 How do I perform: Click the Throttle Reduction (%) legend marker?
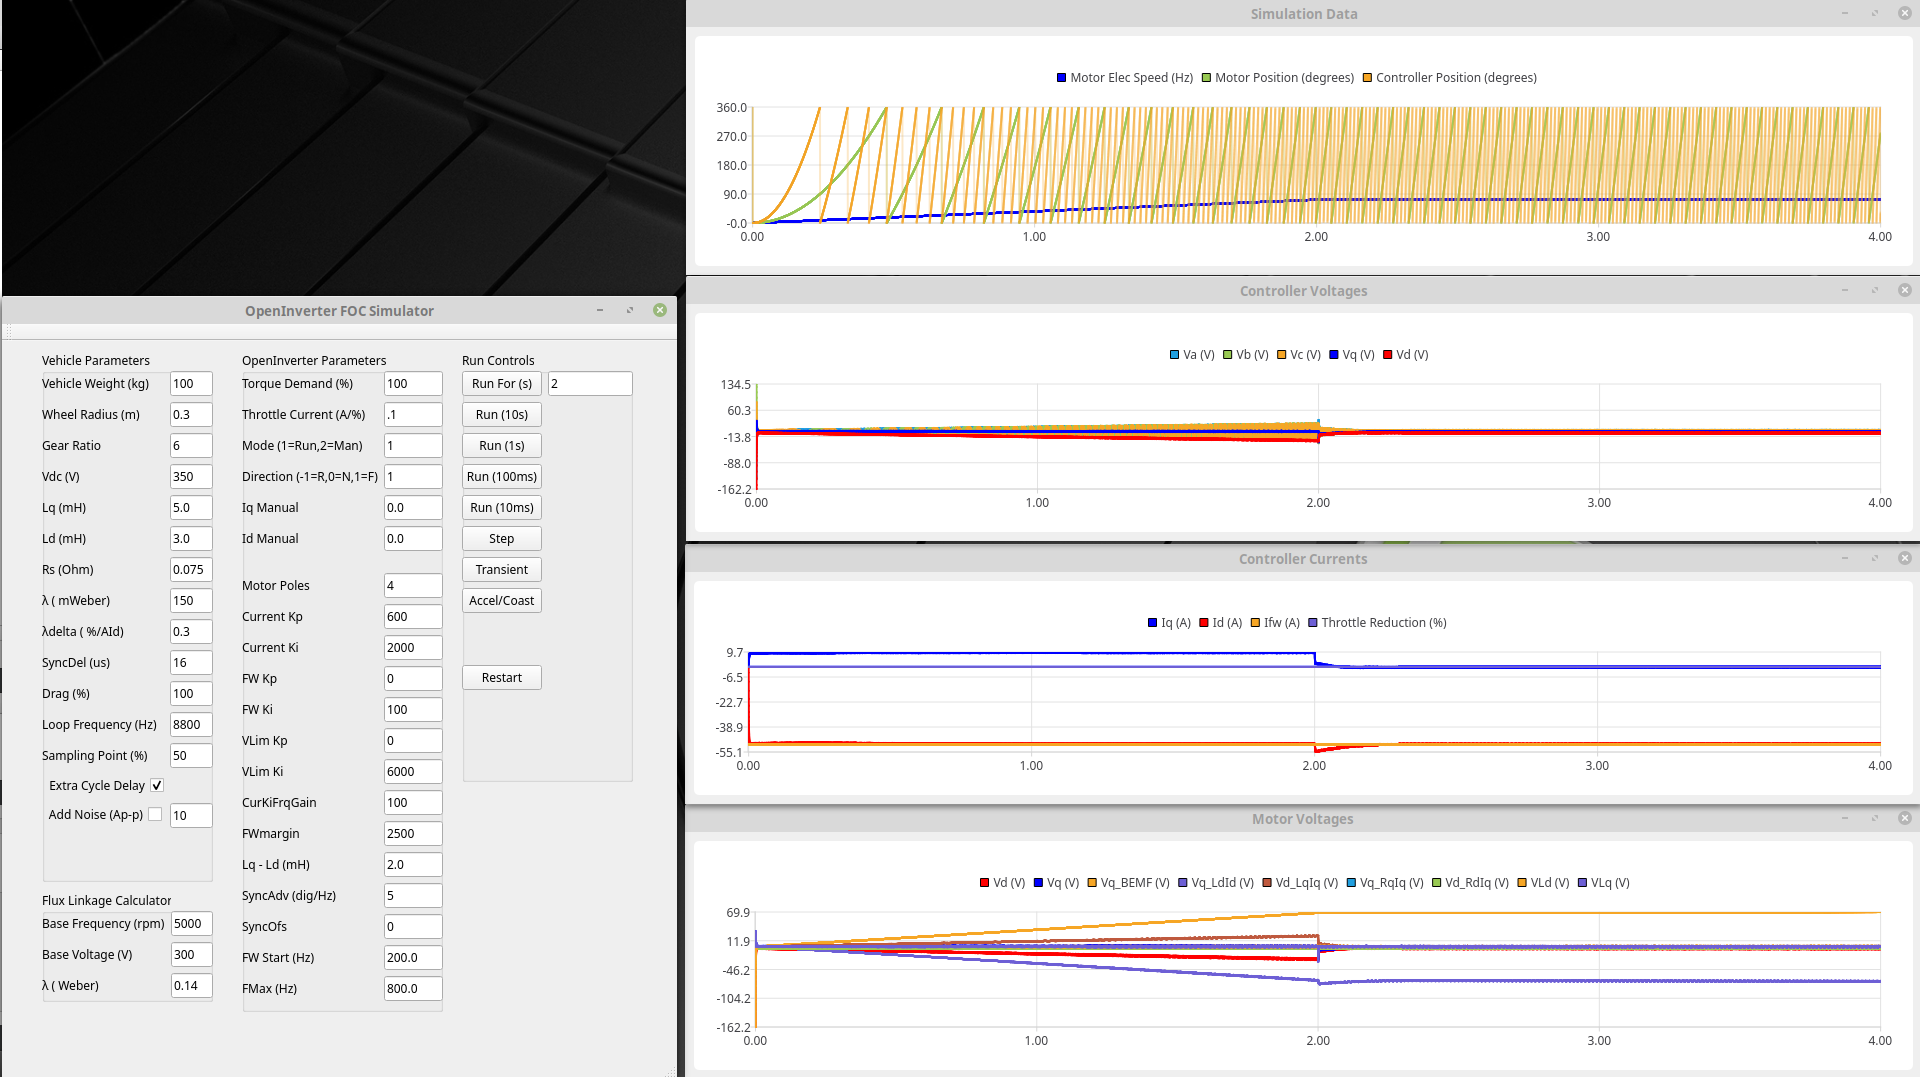(x=1313, y=623)
